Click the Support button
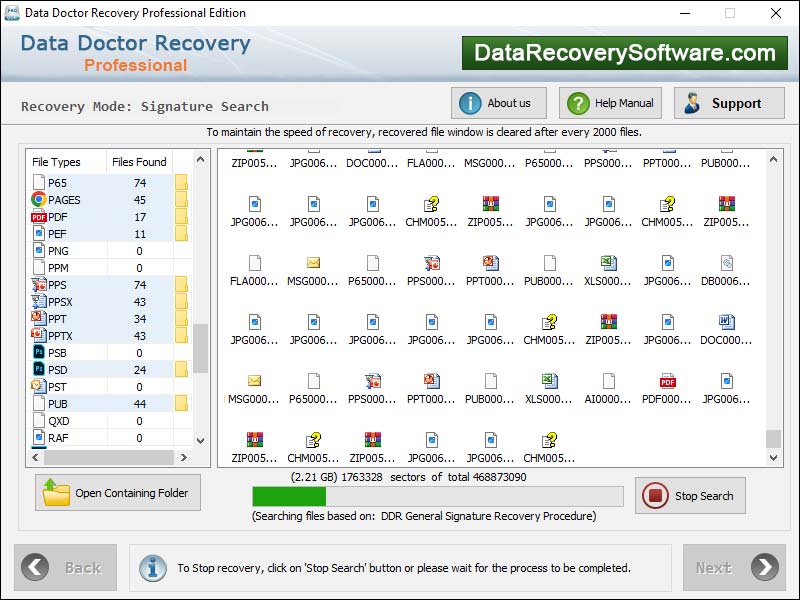The width and height of the screenshot is (800, 600). pyautogui.click(x=729, y=103)
